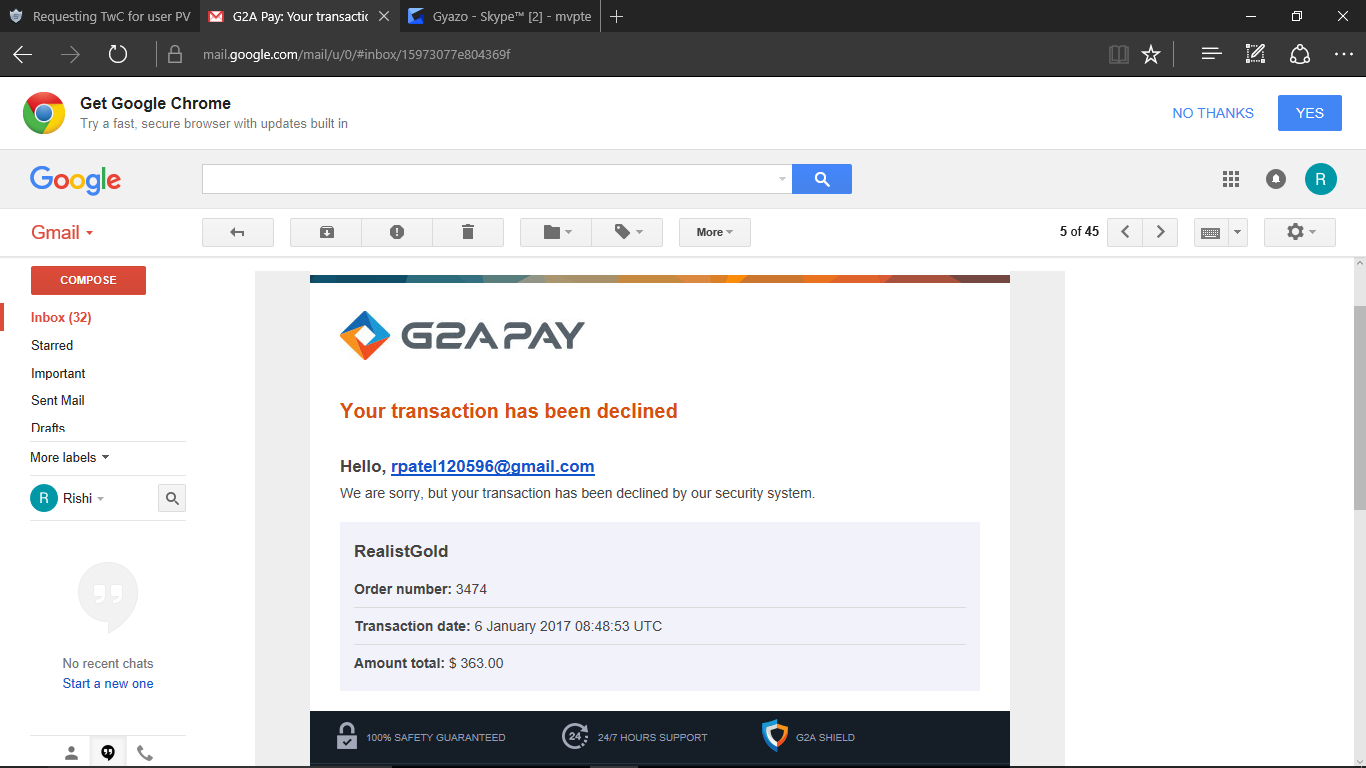The image size is (1366, 768).
Task: Click rpatel120596@gmail.com email link
Action: (x=493, y=466)
